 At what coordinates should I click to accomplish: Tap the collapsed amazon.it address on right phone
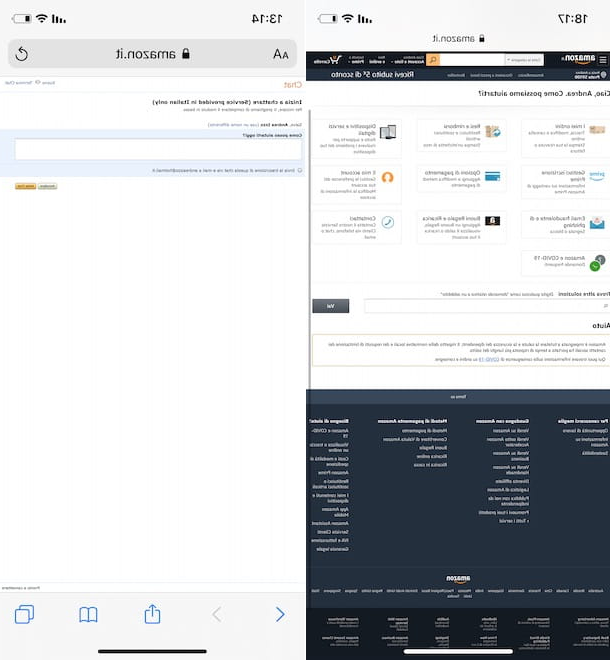point(458,38)
